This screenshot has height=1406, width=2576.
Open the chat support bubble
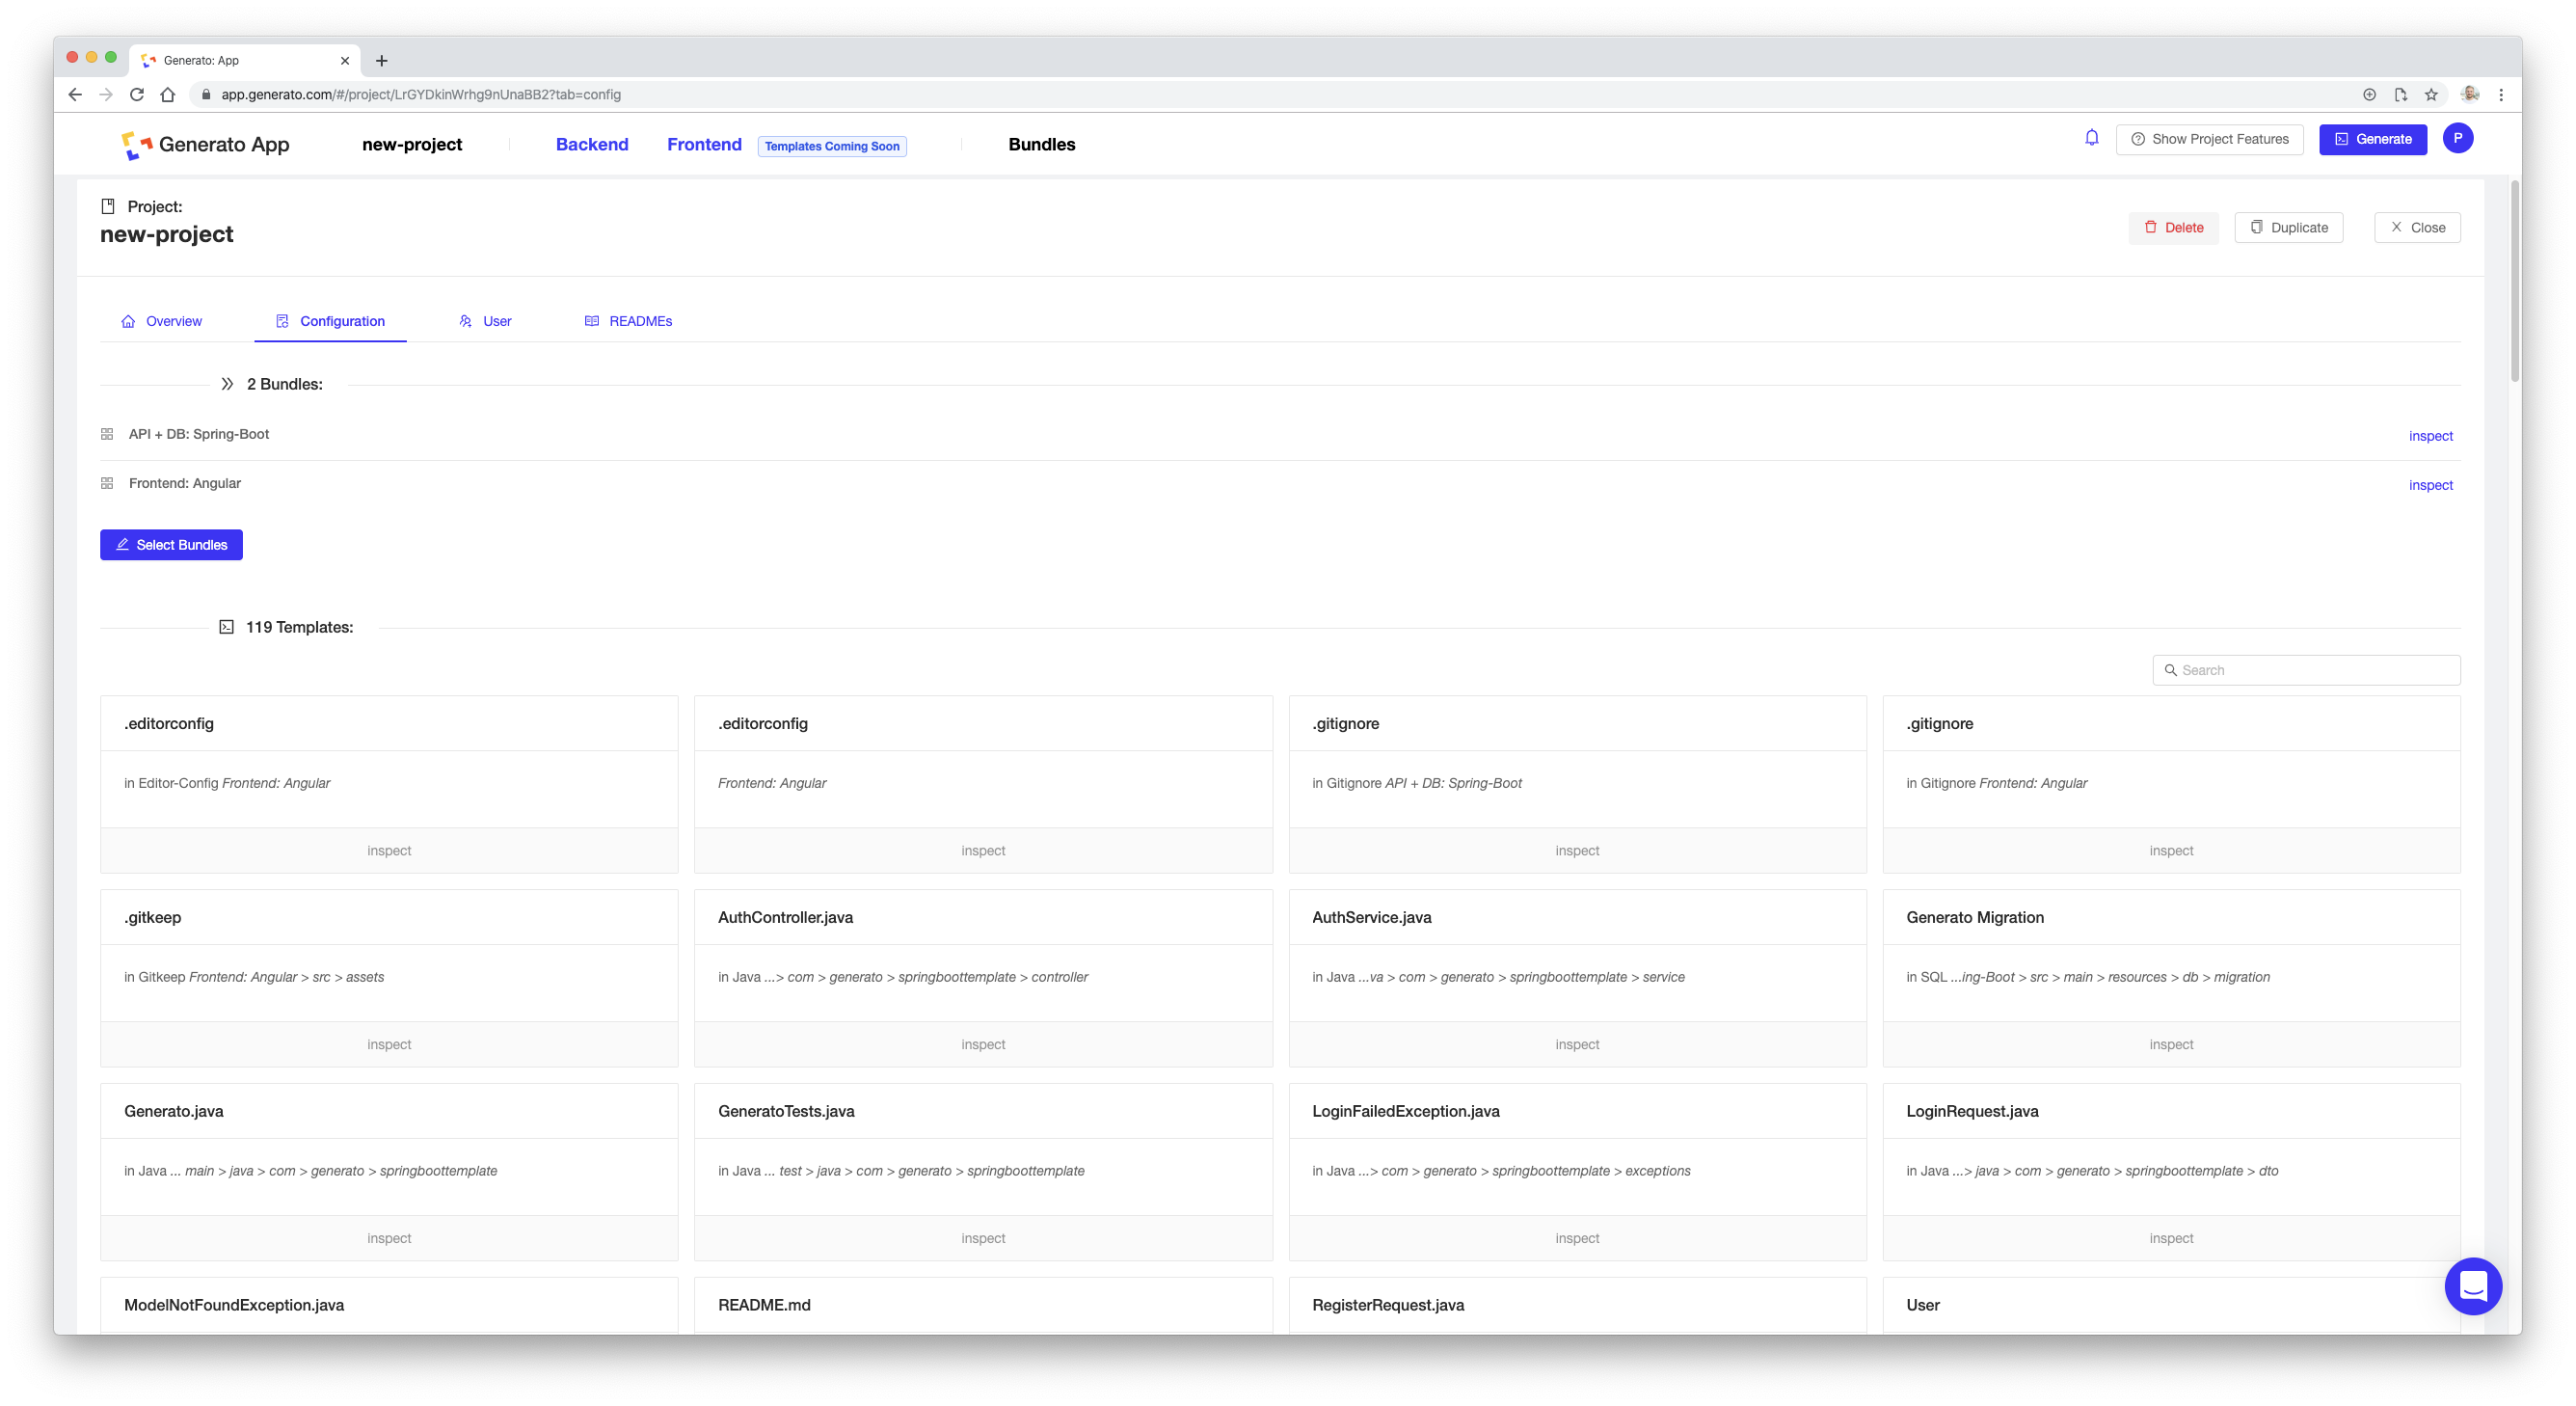click(x=2472, y=1286)
